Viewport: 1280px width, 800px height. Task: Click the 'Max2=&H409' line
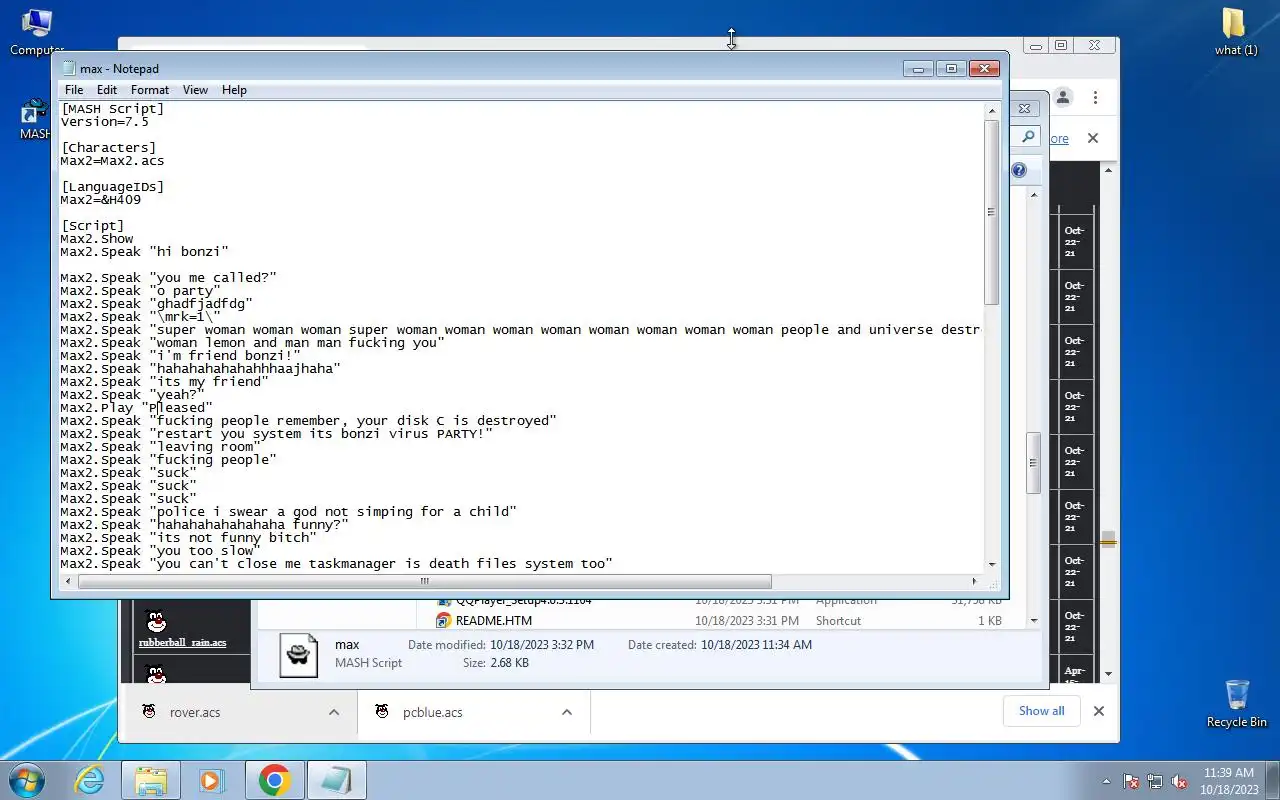tap(100, 200)
